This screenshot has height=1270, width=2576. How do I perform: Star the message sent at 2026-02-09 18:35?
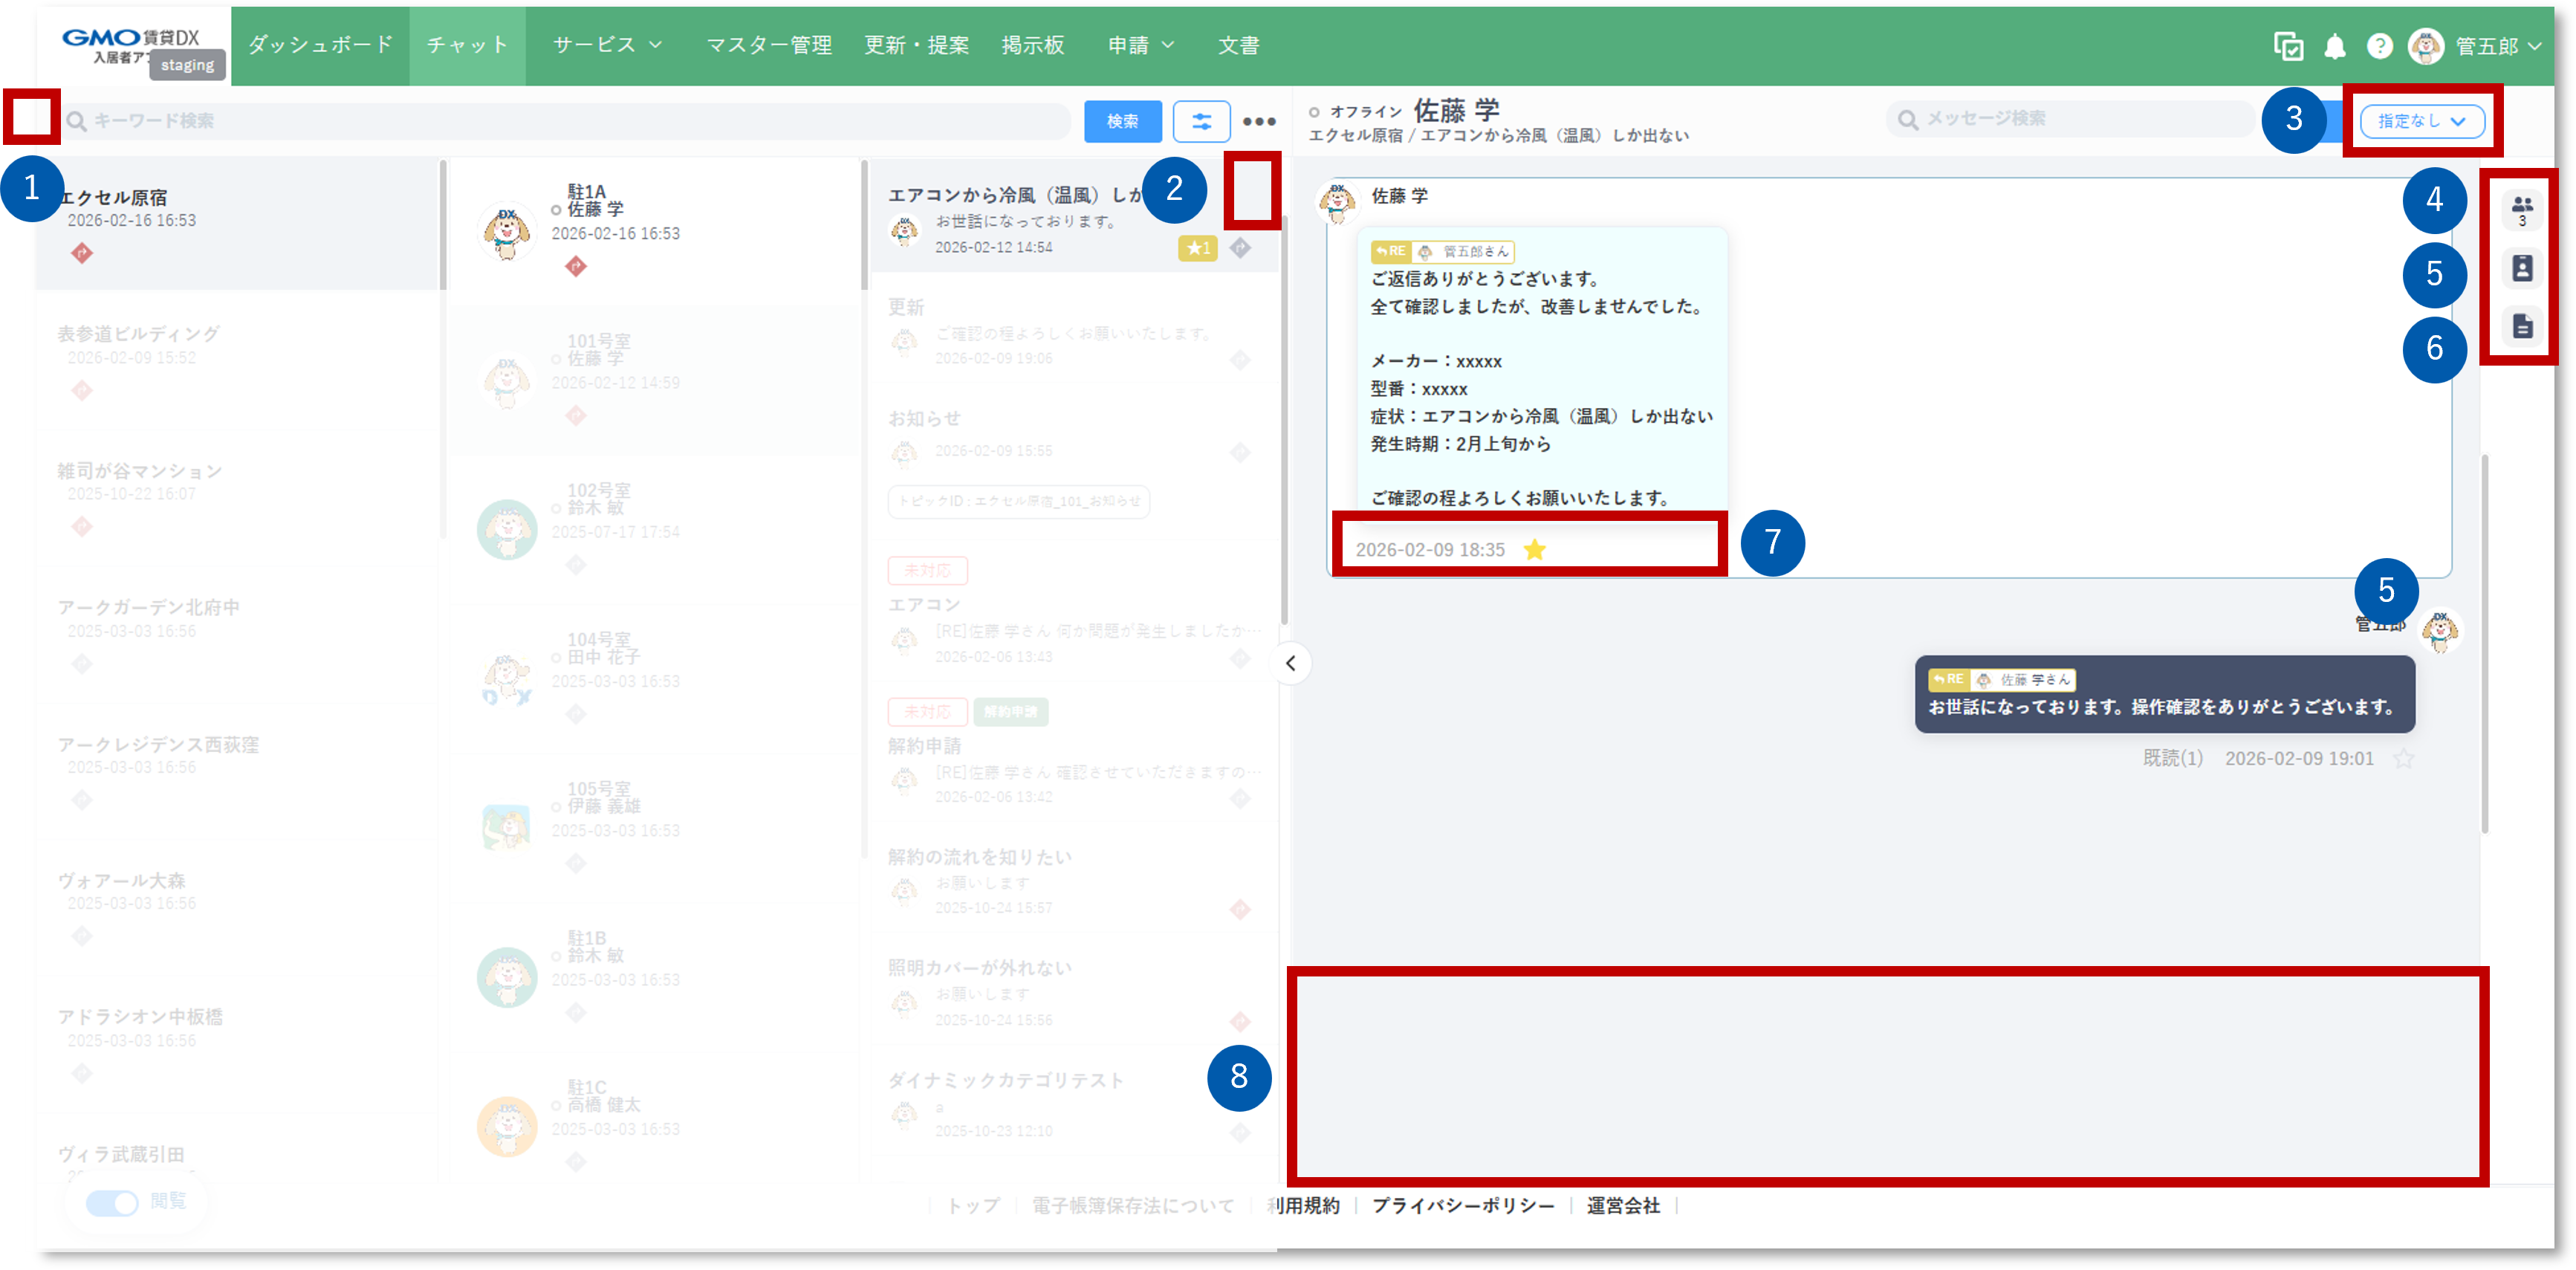click(x=1534, y=548)
